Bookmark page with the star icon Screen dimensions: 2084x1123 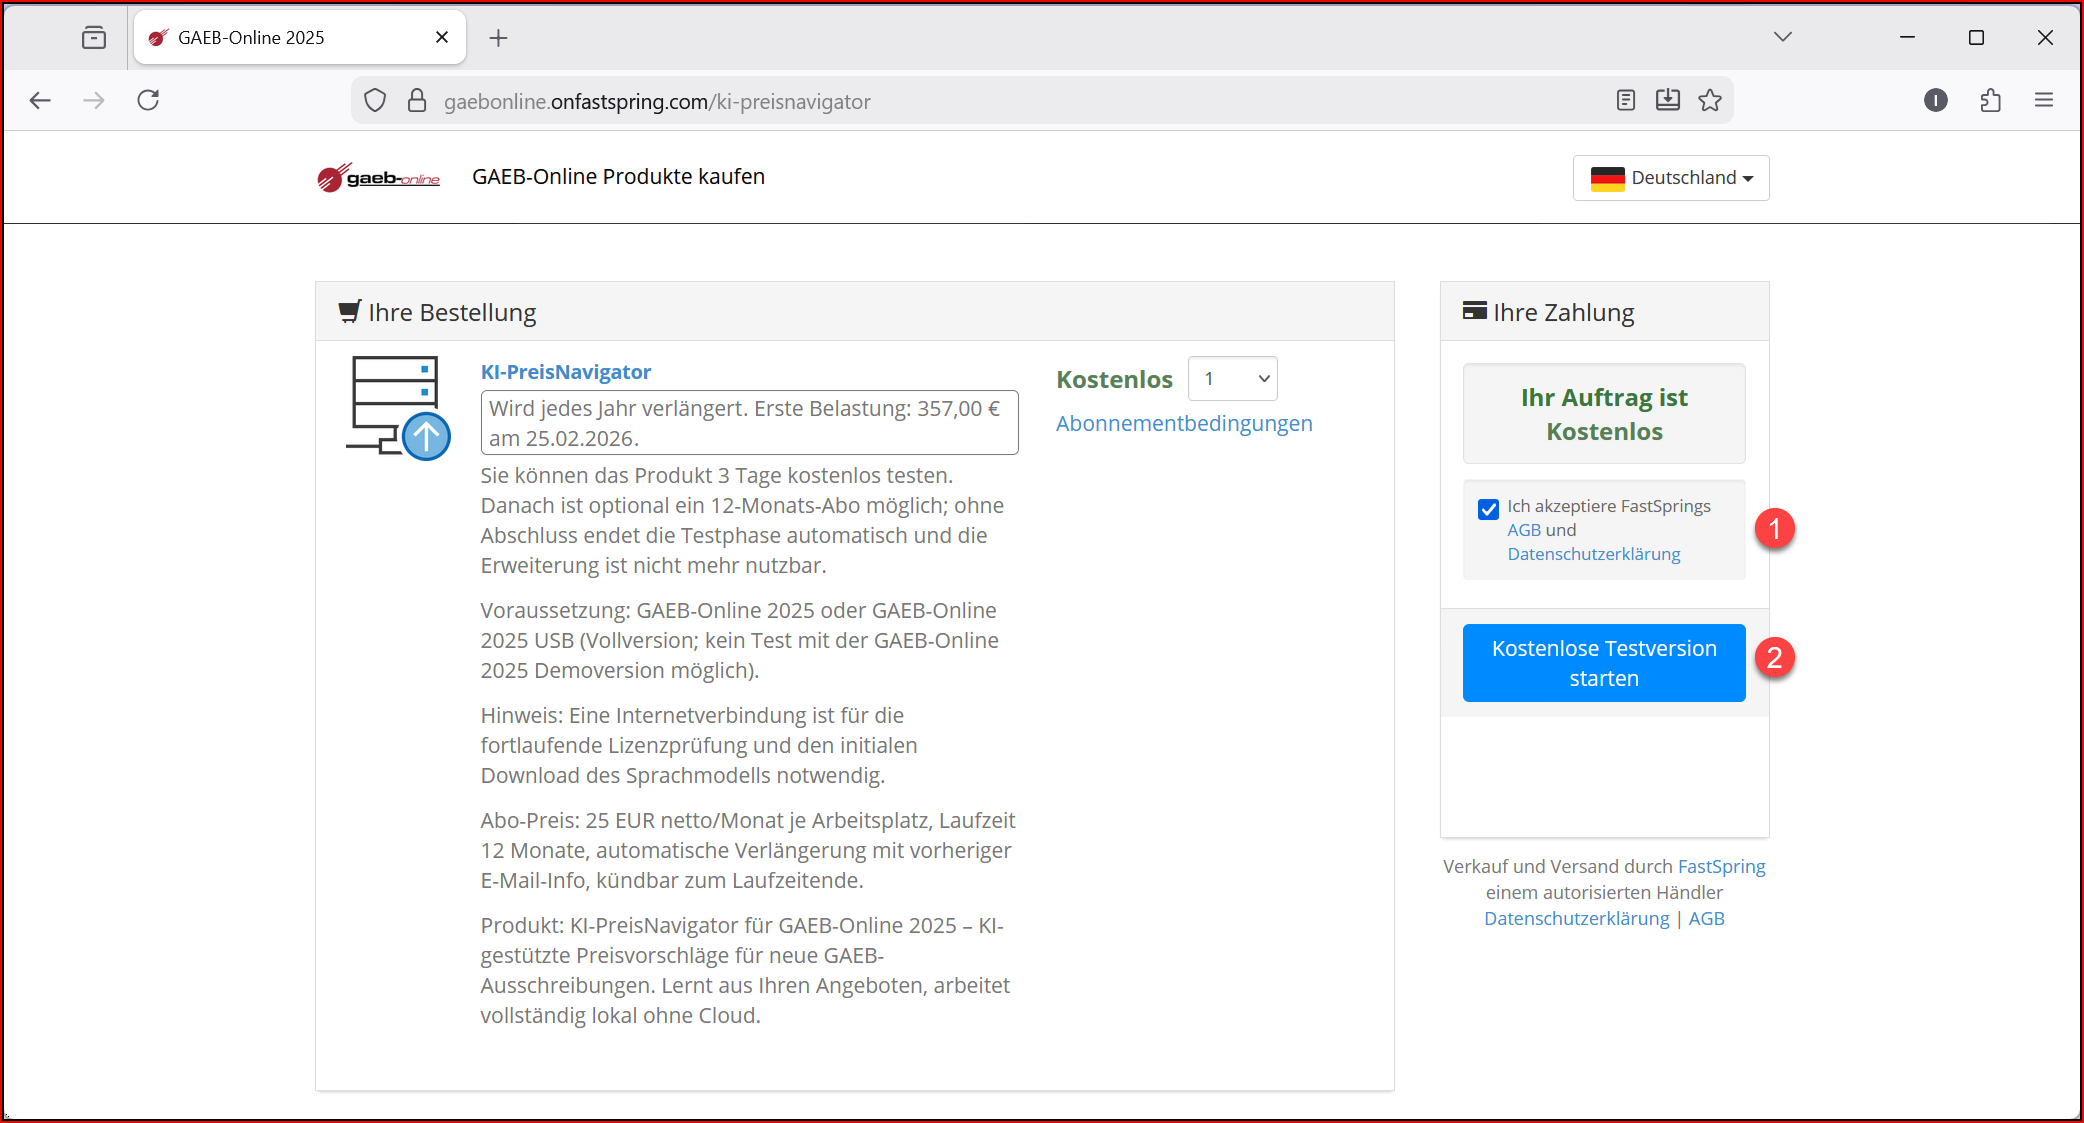click(1710, 101)
